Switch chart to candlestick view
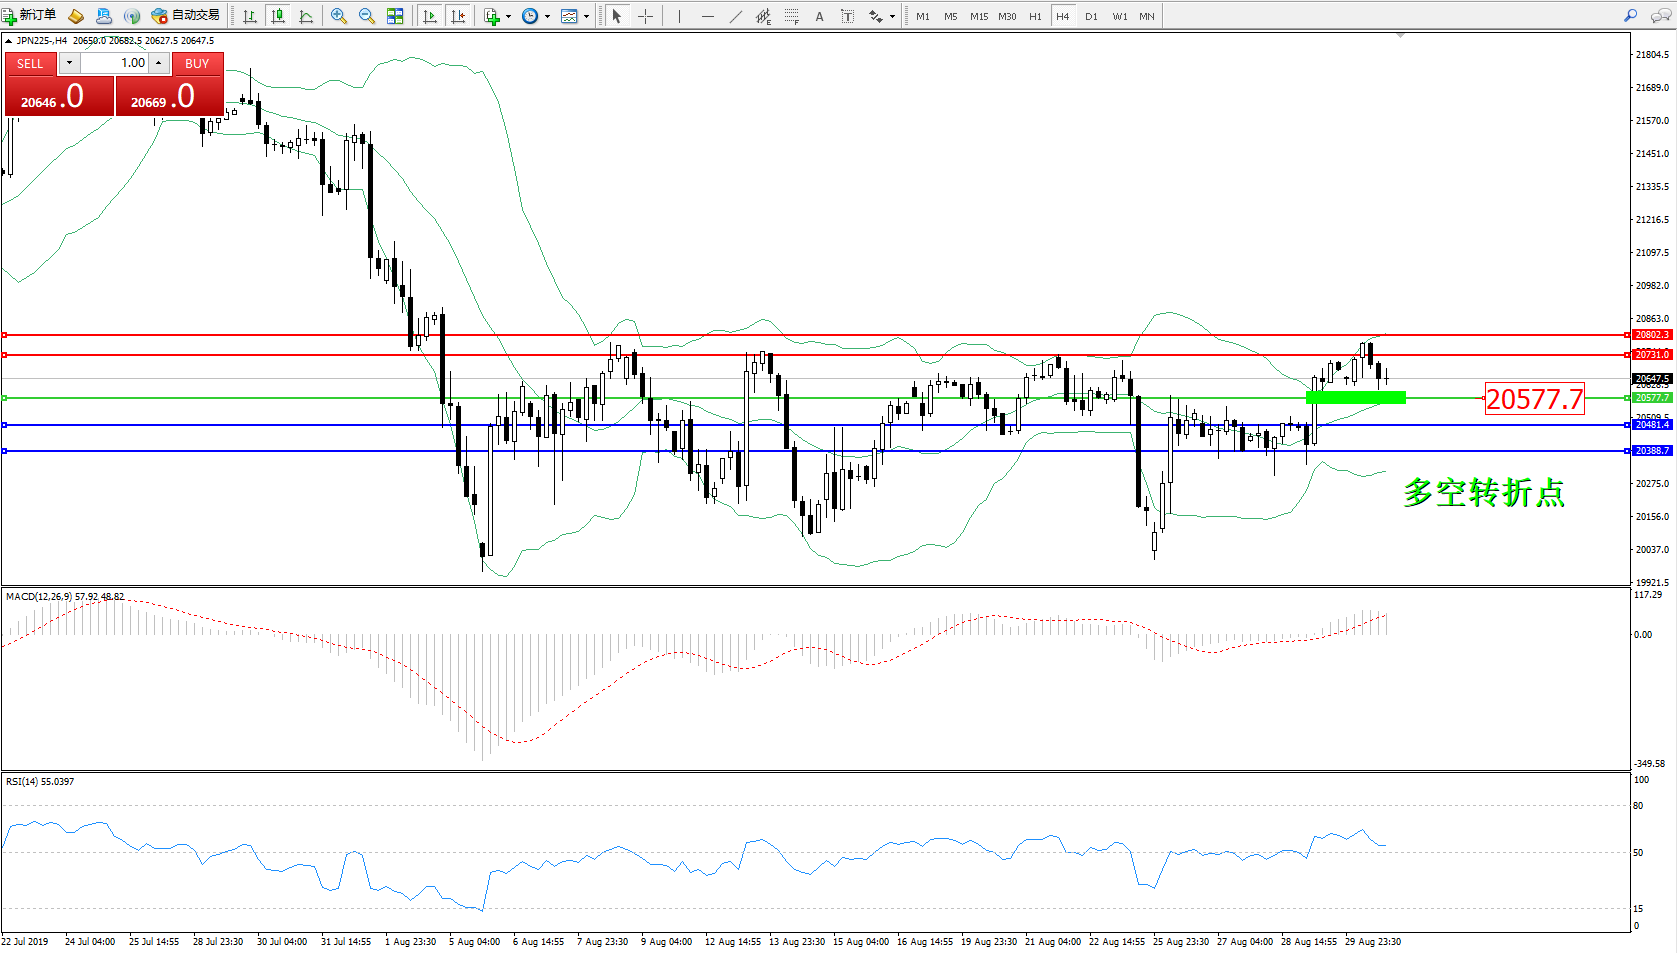The width and height of the screenshot is (1677, 953). [x=278, y=16]
